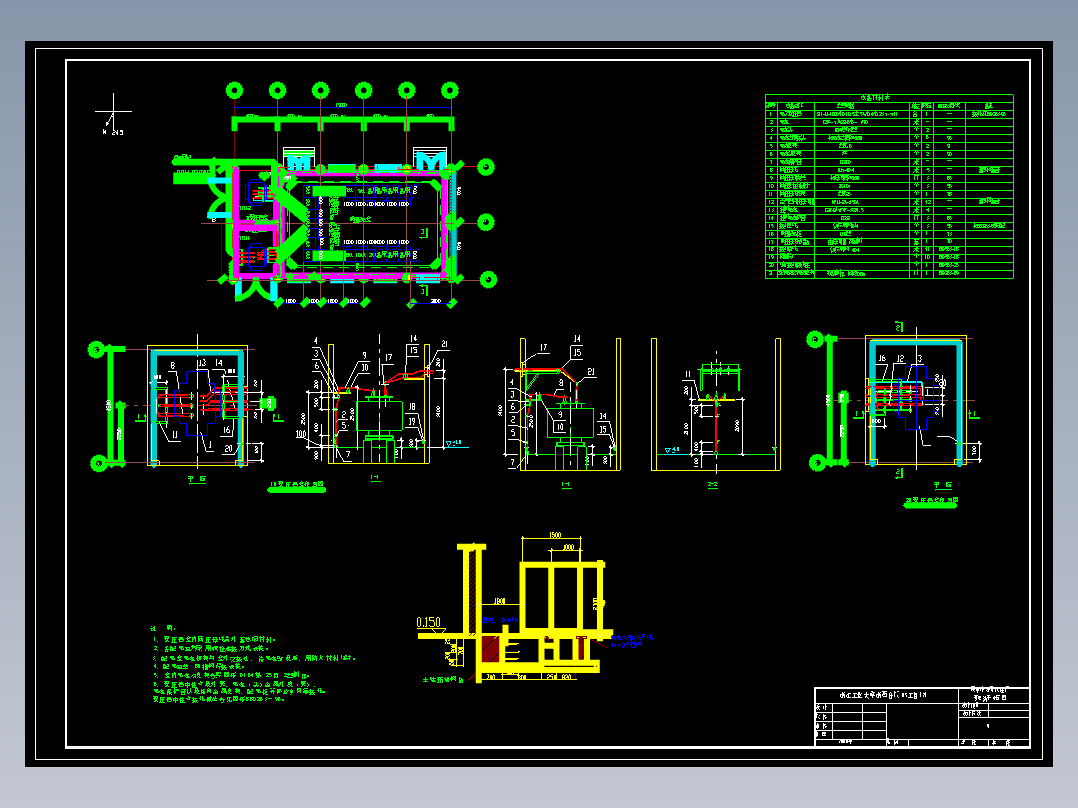Screen dimensions: 1078x808
Task: Select the equipment materials table header
Action: click(889, 98)
